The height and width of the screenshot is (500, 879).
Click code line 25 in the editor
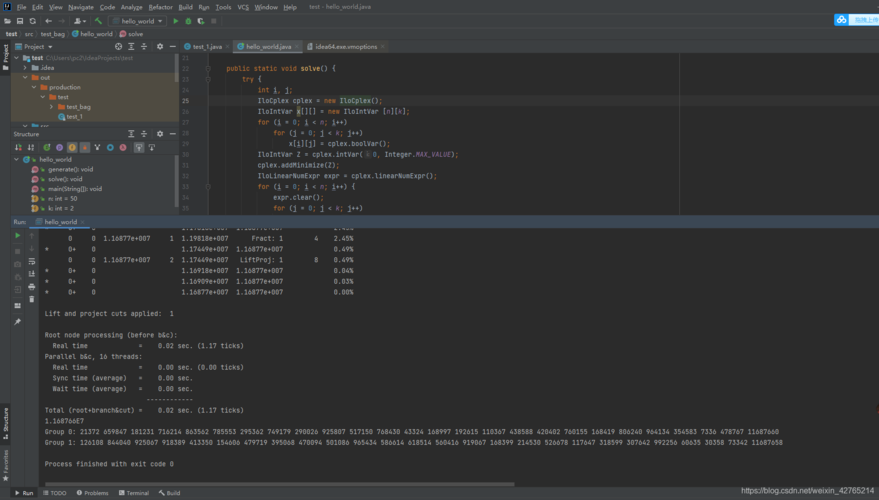(x=320, y=101)
